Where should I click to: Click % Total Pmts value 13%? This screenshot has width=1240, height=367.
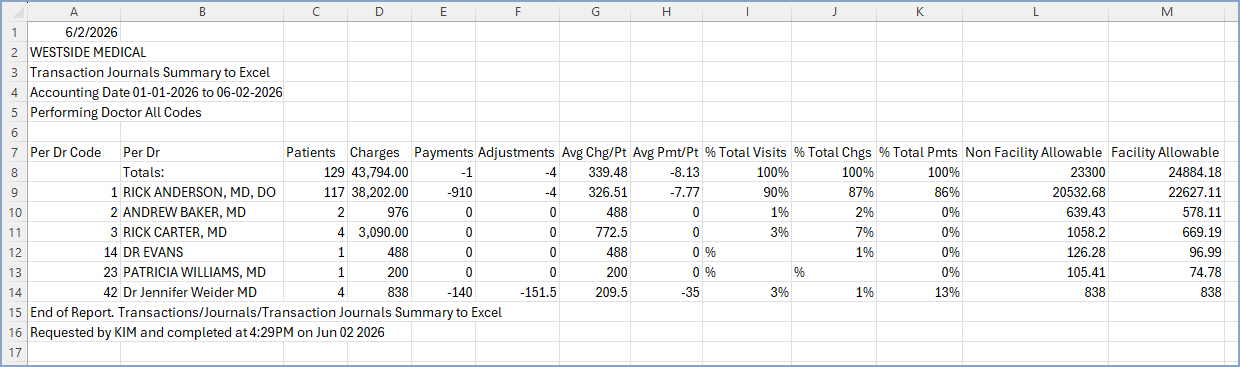coord(920,292)
